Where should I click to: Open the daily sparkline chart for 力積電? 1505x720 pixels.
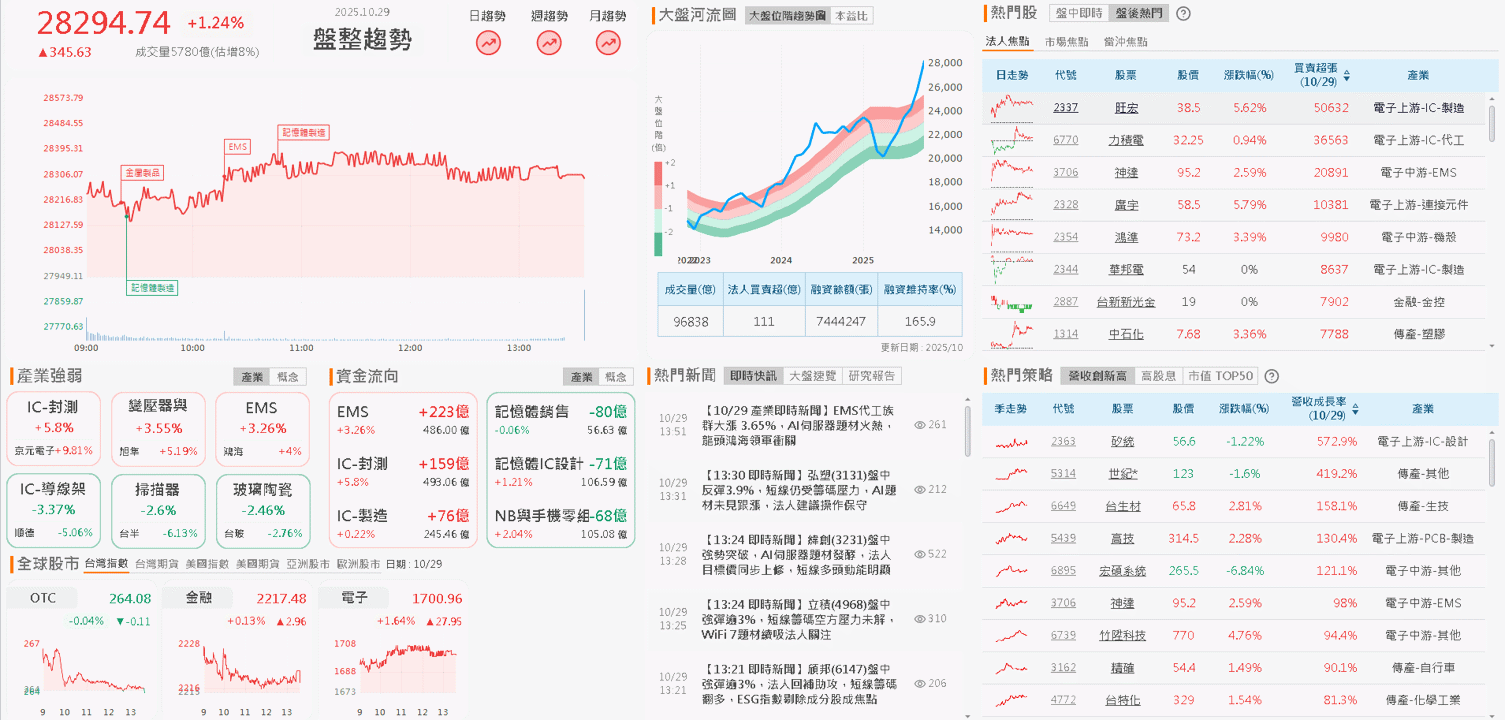(x=1012, y=140)
